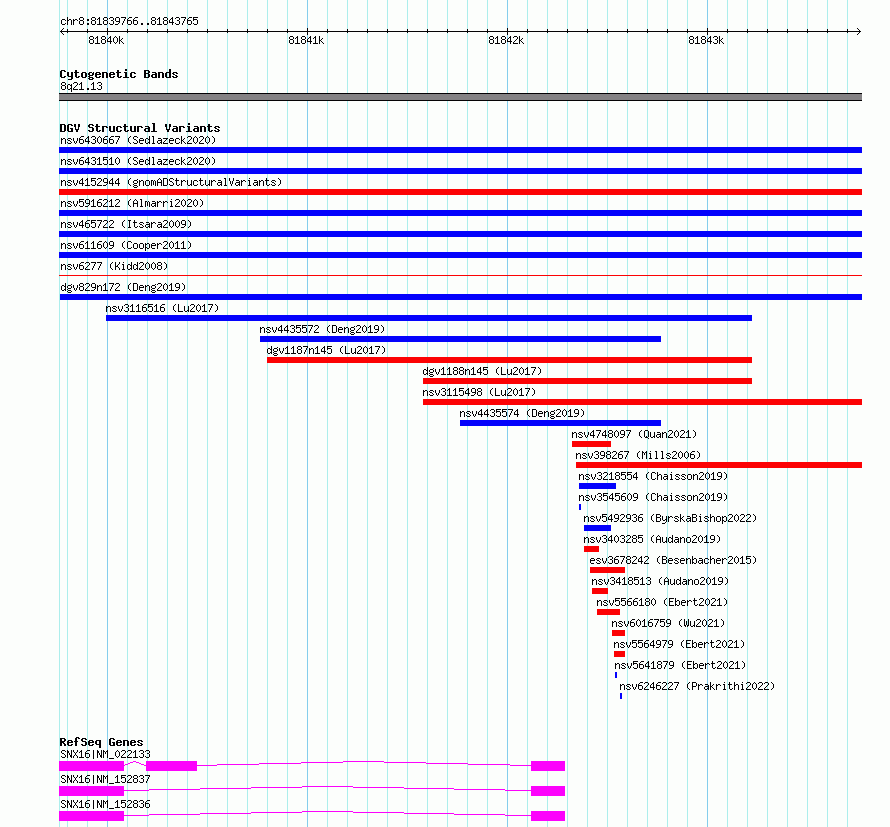
Task: Select the left magenta exon of SNX16|NM_152837
Action: [x=91, y=791]
